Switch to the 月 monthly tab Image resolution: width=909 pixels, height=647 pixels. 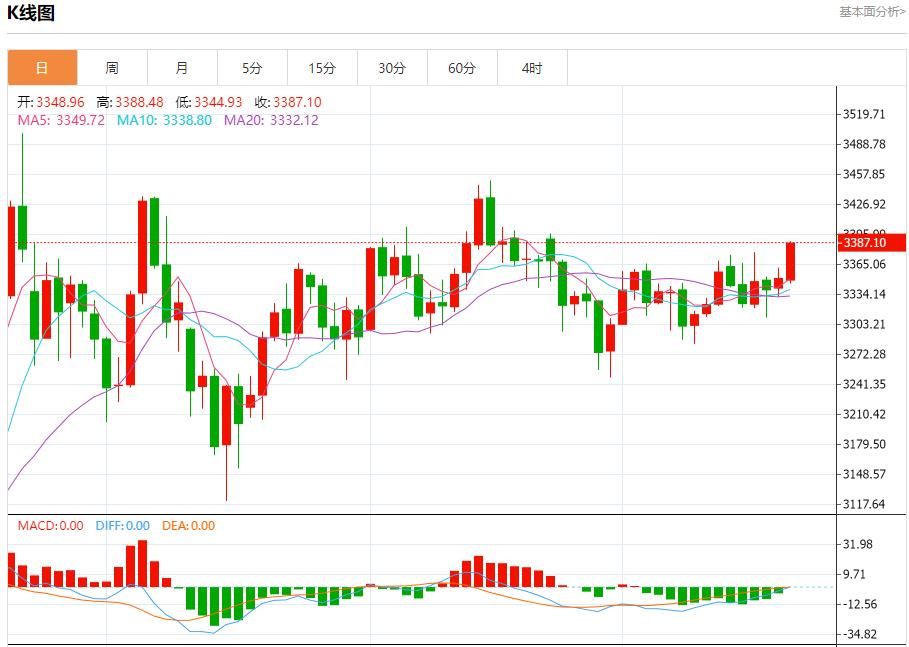[x=182, y=68]
